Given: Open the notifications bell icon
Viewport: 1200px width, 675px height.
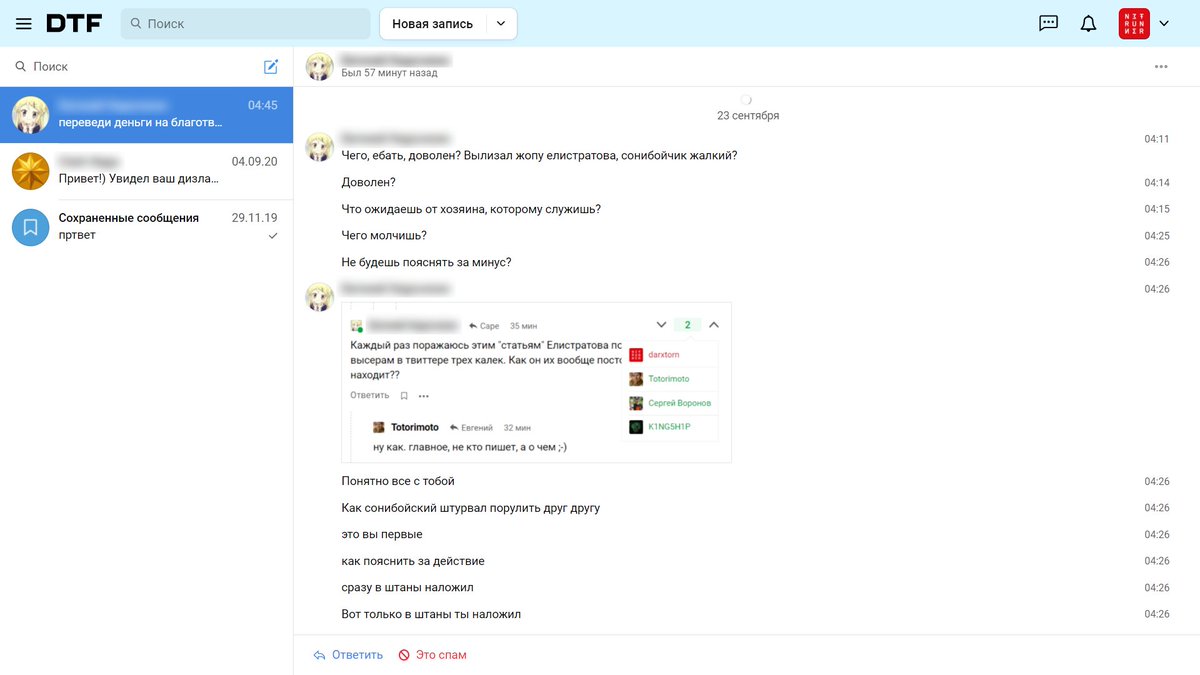Looking at the screenshot, I should point(1089,23).
